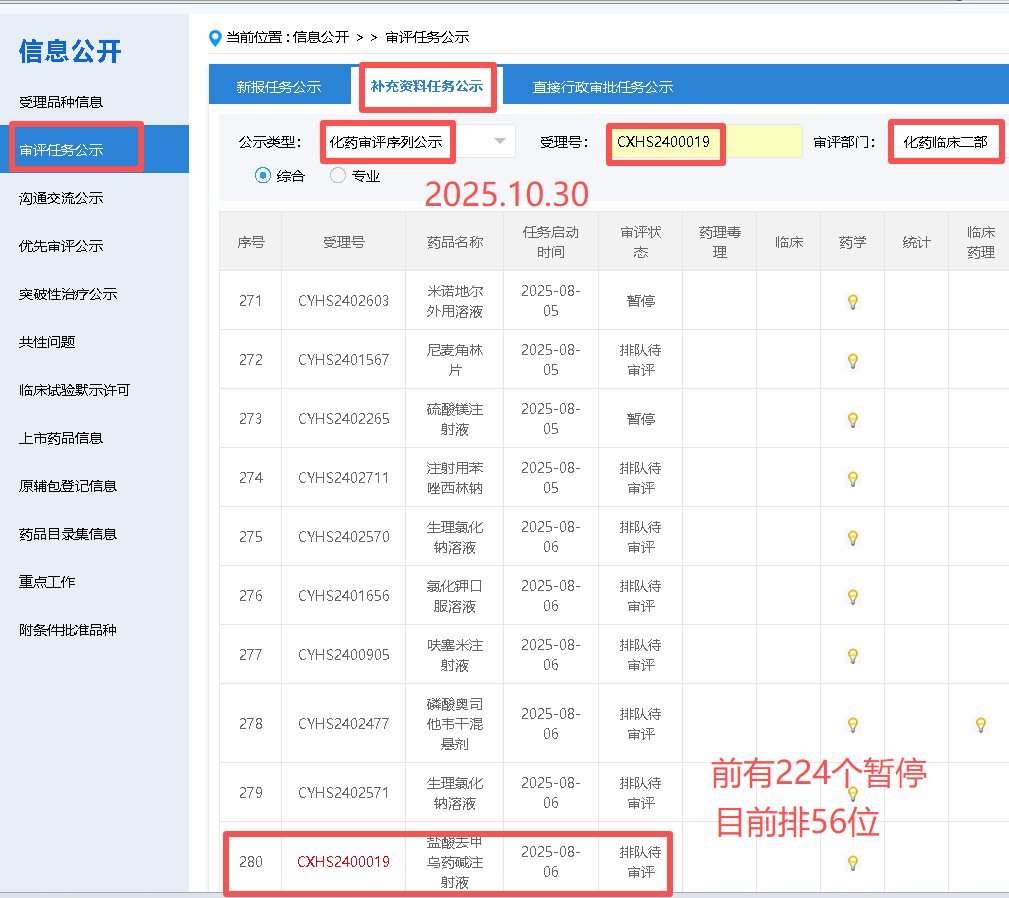This screenshot has width=1009, height=898.
Task: Click drug name 呋塞米注射液
Action: point(455,655)
